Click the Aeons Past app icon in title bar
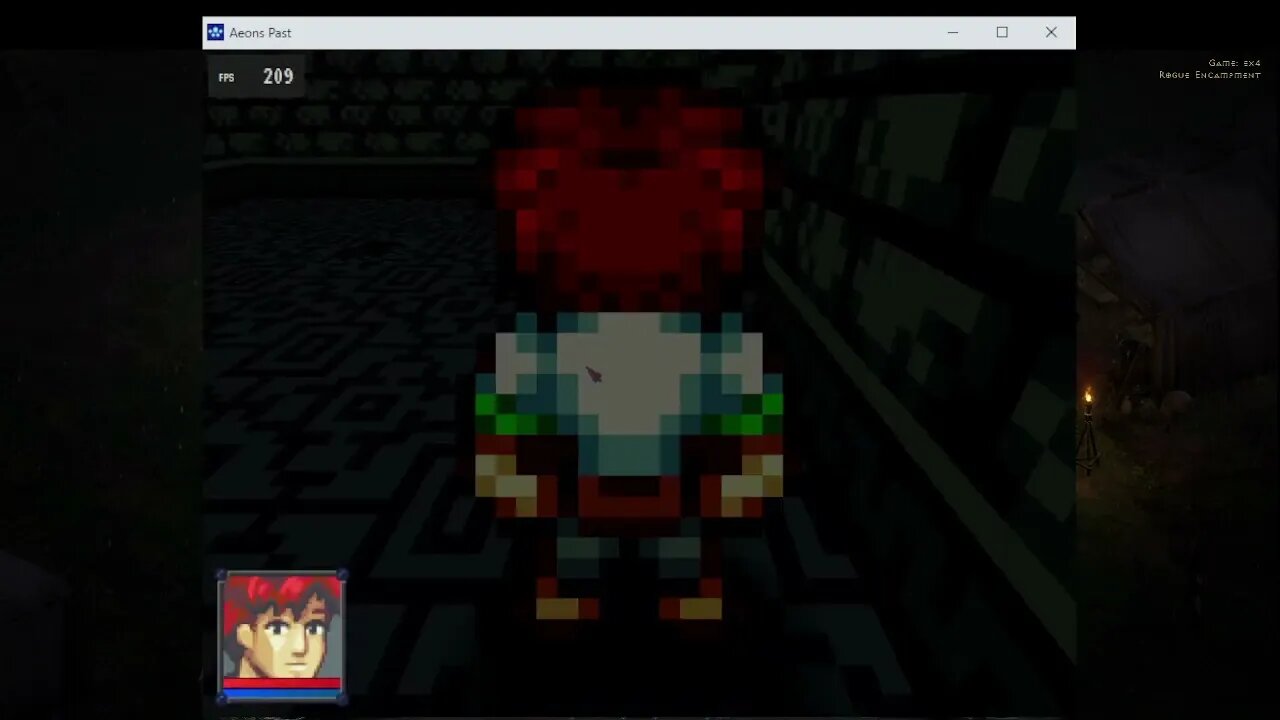 pos(215,33)
